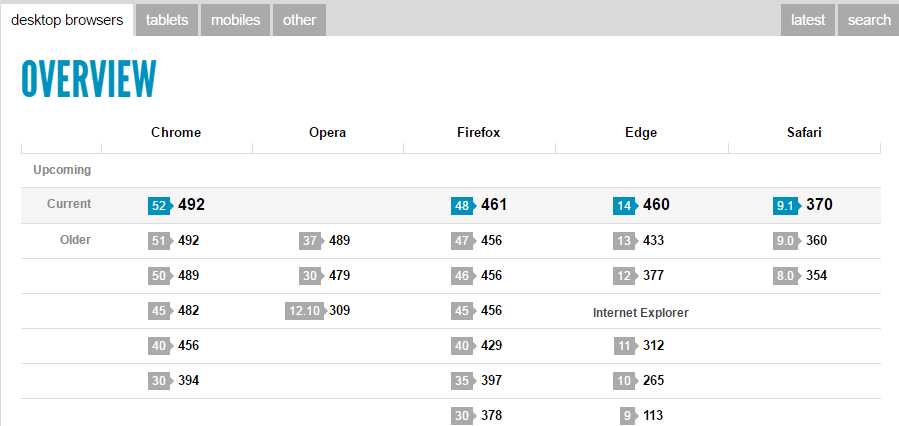The image size is (899, 426).
Task: Select the Safari score 360
Action: [816, 241]
